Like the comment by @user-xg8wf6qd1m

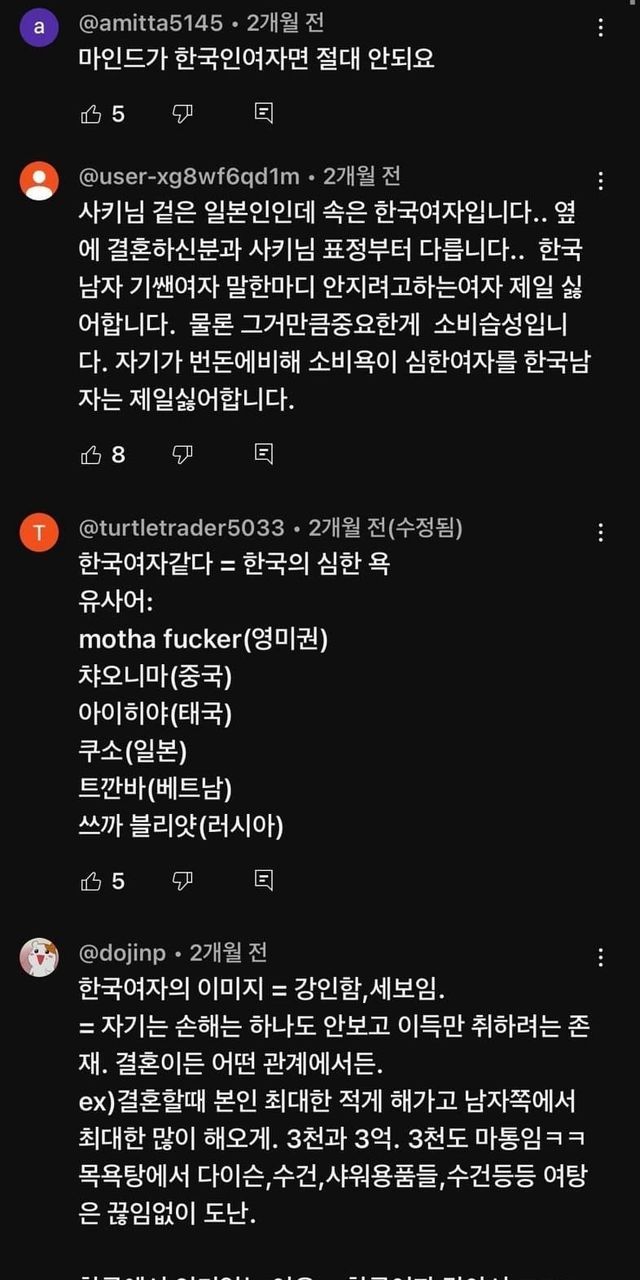(91, 455)
